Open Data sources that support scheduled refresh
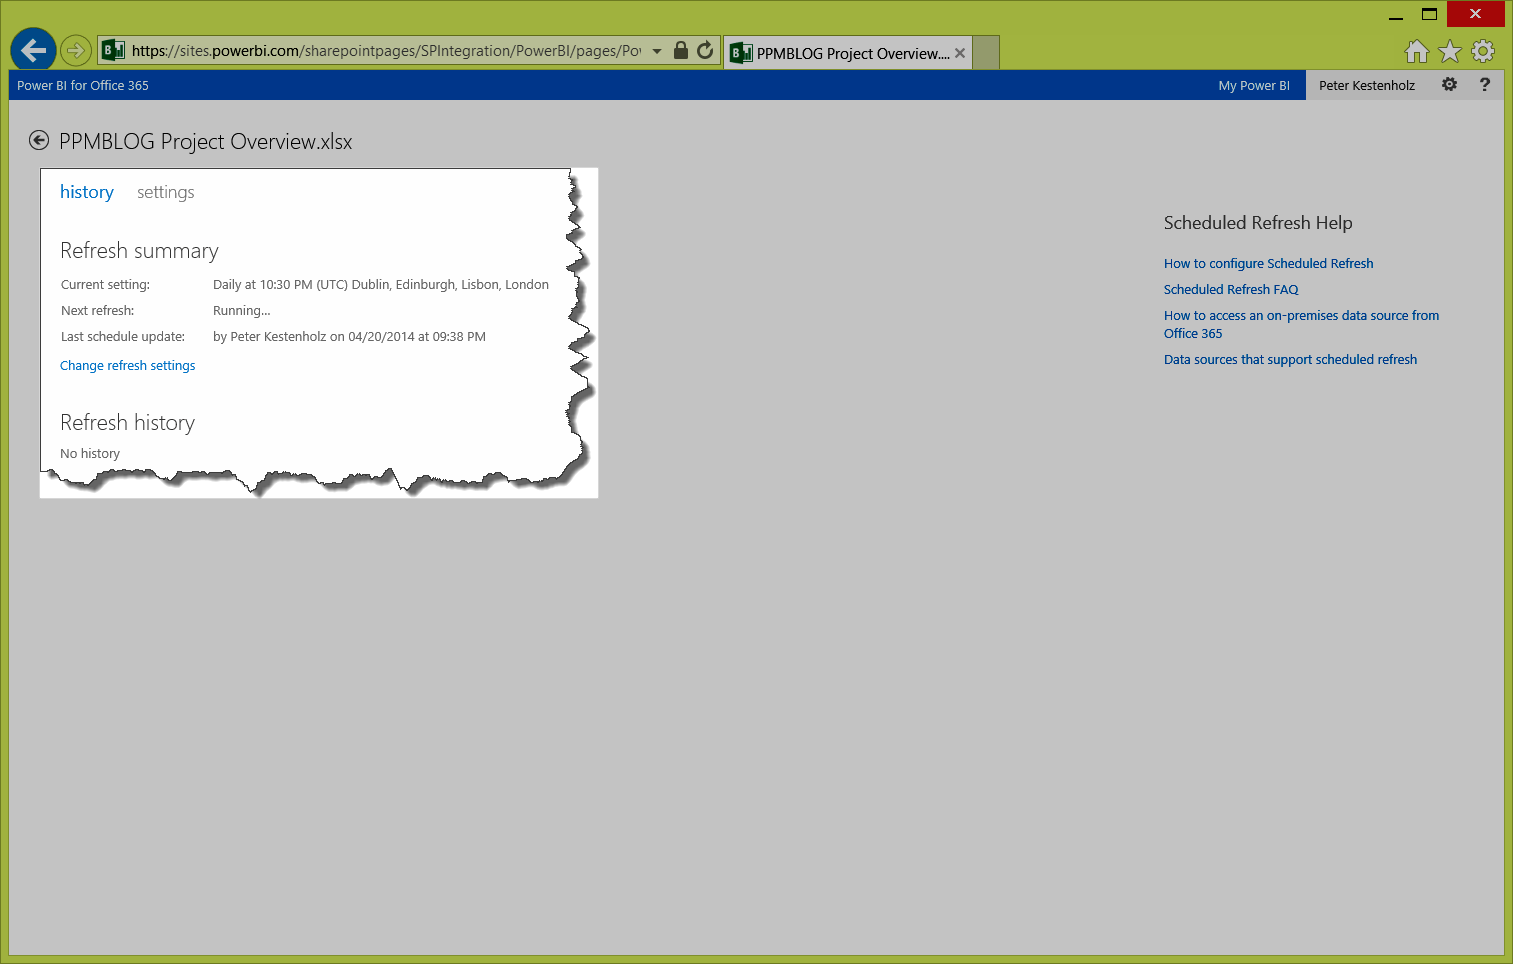This screenshot has height=964, width=1513. pos(1290,359)
